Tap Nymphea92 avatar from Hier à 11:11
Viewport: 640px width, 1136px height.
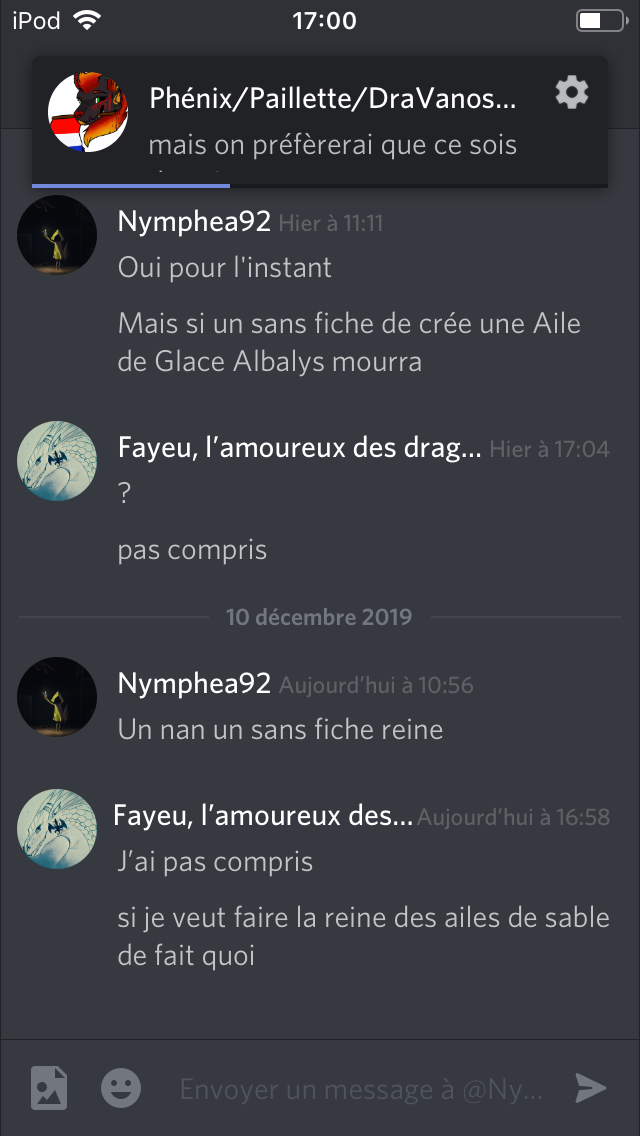(57, 235)
